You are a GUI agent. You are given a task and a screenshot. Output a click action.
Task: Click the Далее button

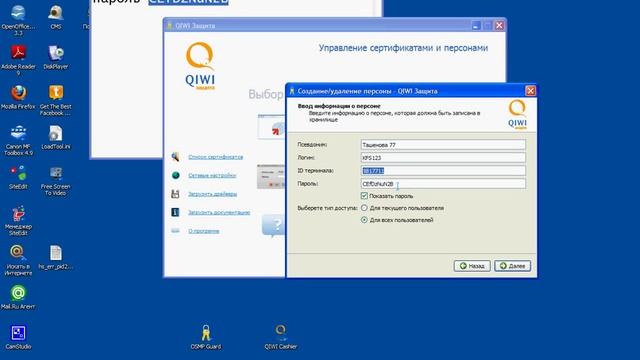tap(513, 266)
